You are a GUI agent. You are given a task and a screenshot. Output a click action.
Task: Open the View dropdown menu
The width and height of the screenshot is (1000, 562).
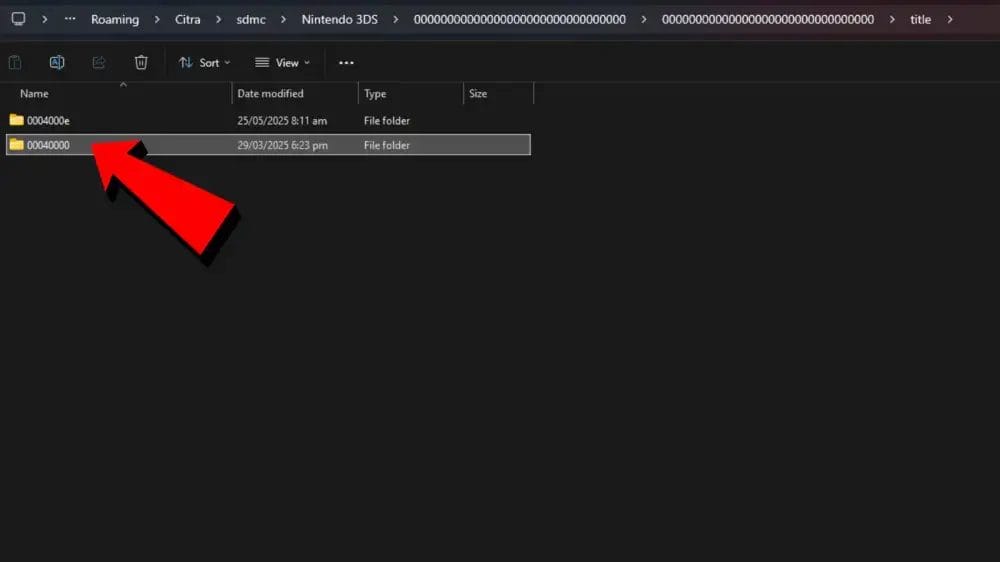pyautogui.click(x=282, y=62)
